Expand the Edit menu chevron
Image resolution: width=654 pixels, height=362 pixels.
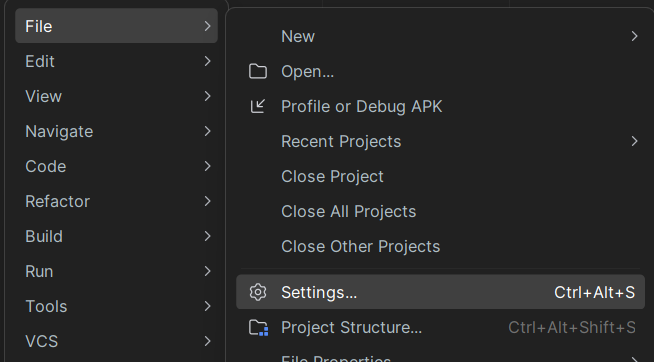[207, 61]
